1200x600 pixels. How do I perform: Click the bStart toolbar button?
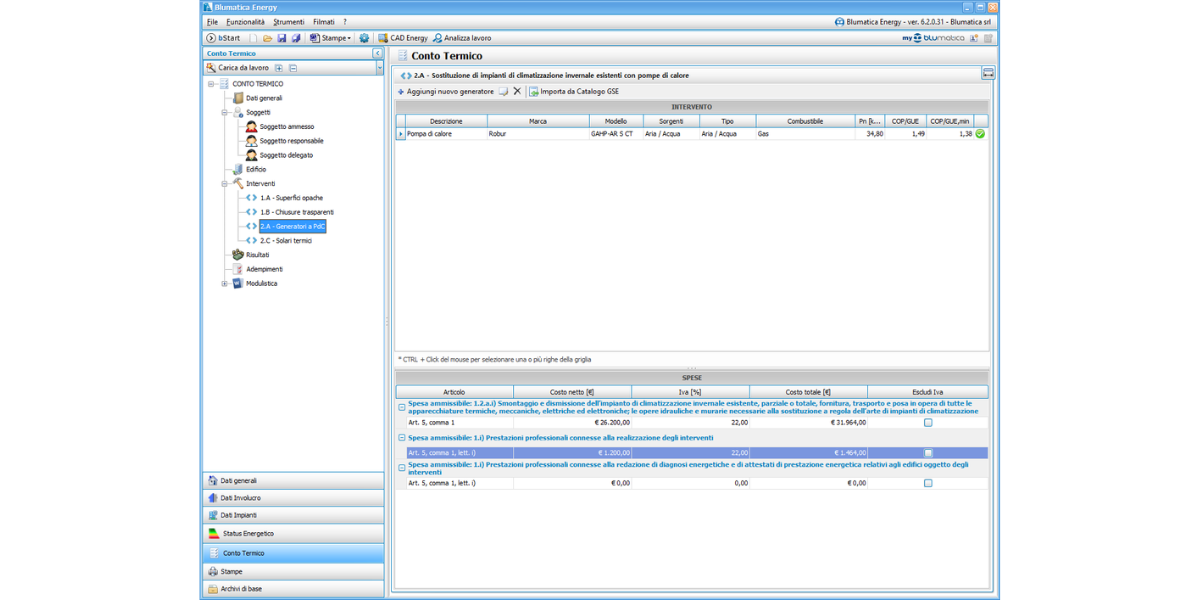click(x=222, y=38)
